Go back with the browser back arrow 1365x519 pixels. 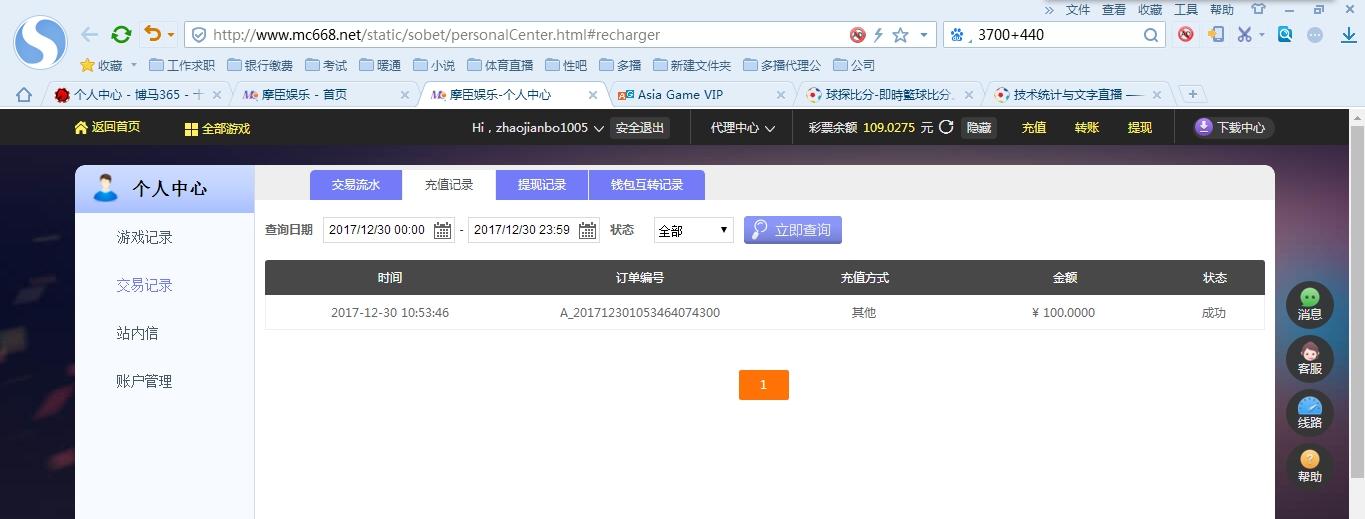[90, 34]
